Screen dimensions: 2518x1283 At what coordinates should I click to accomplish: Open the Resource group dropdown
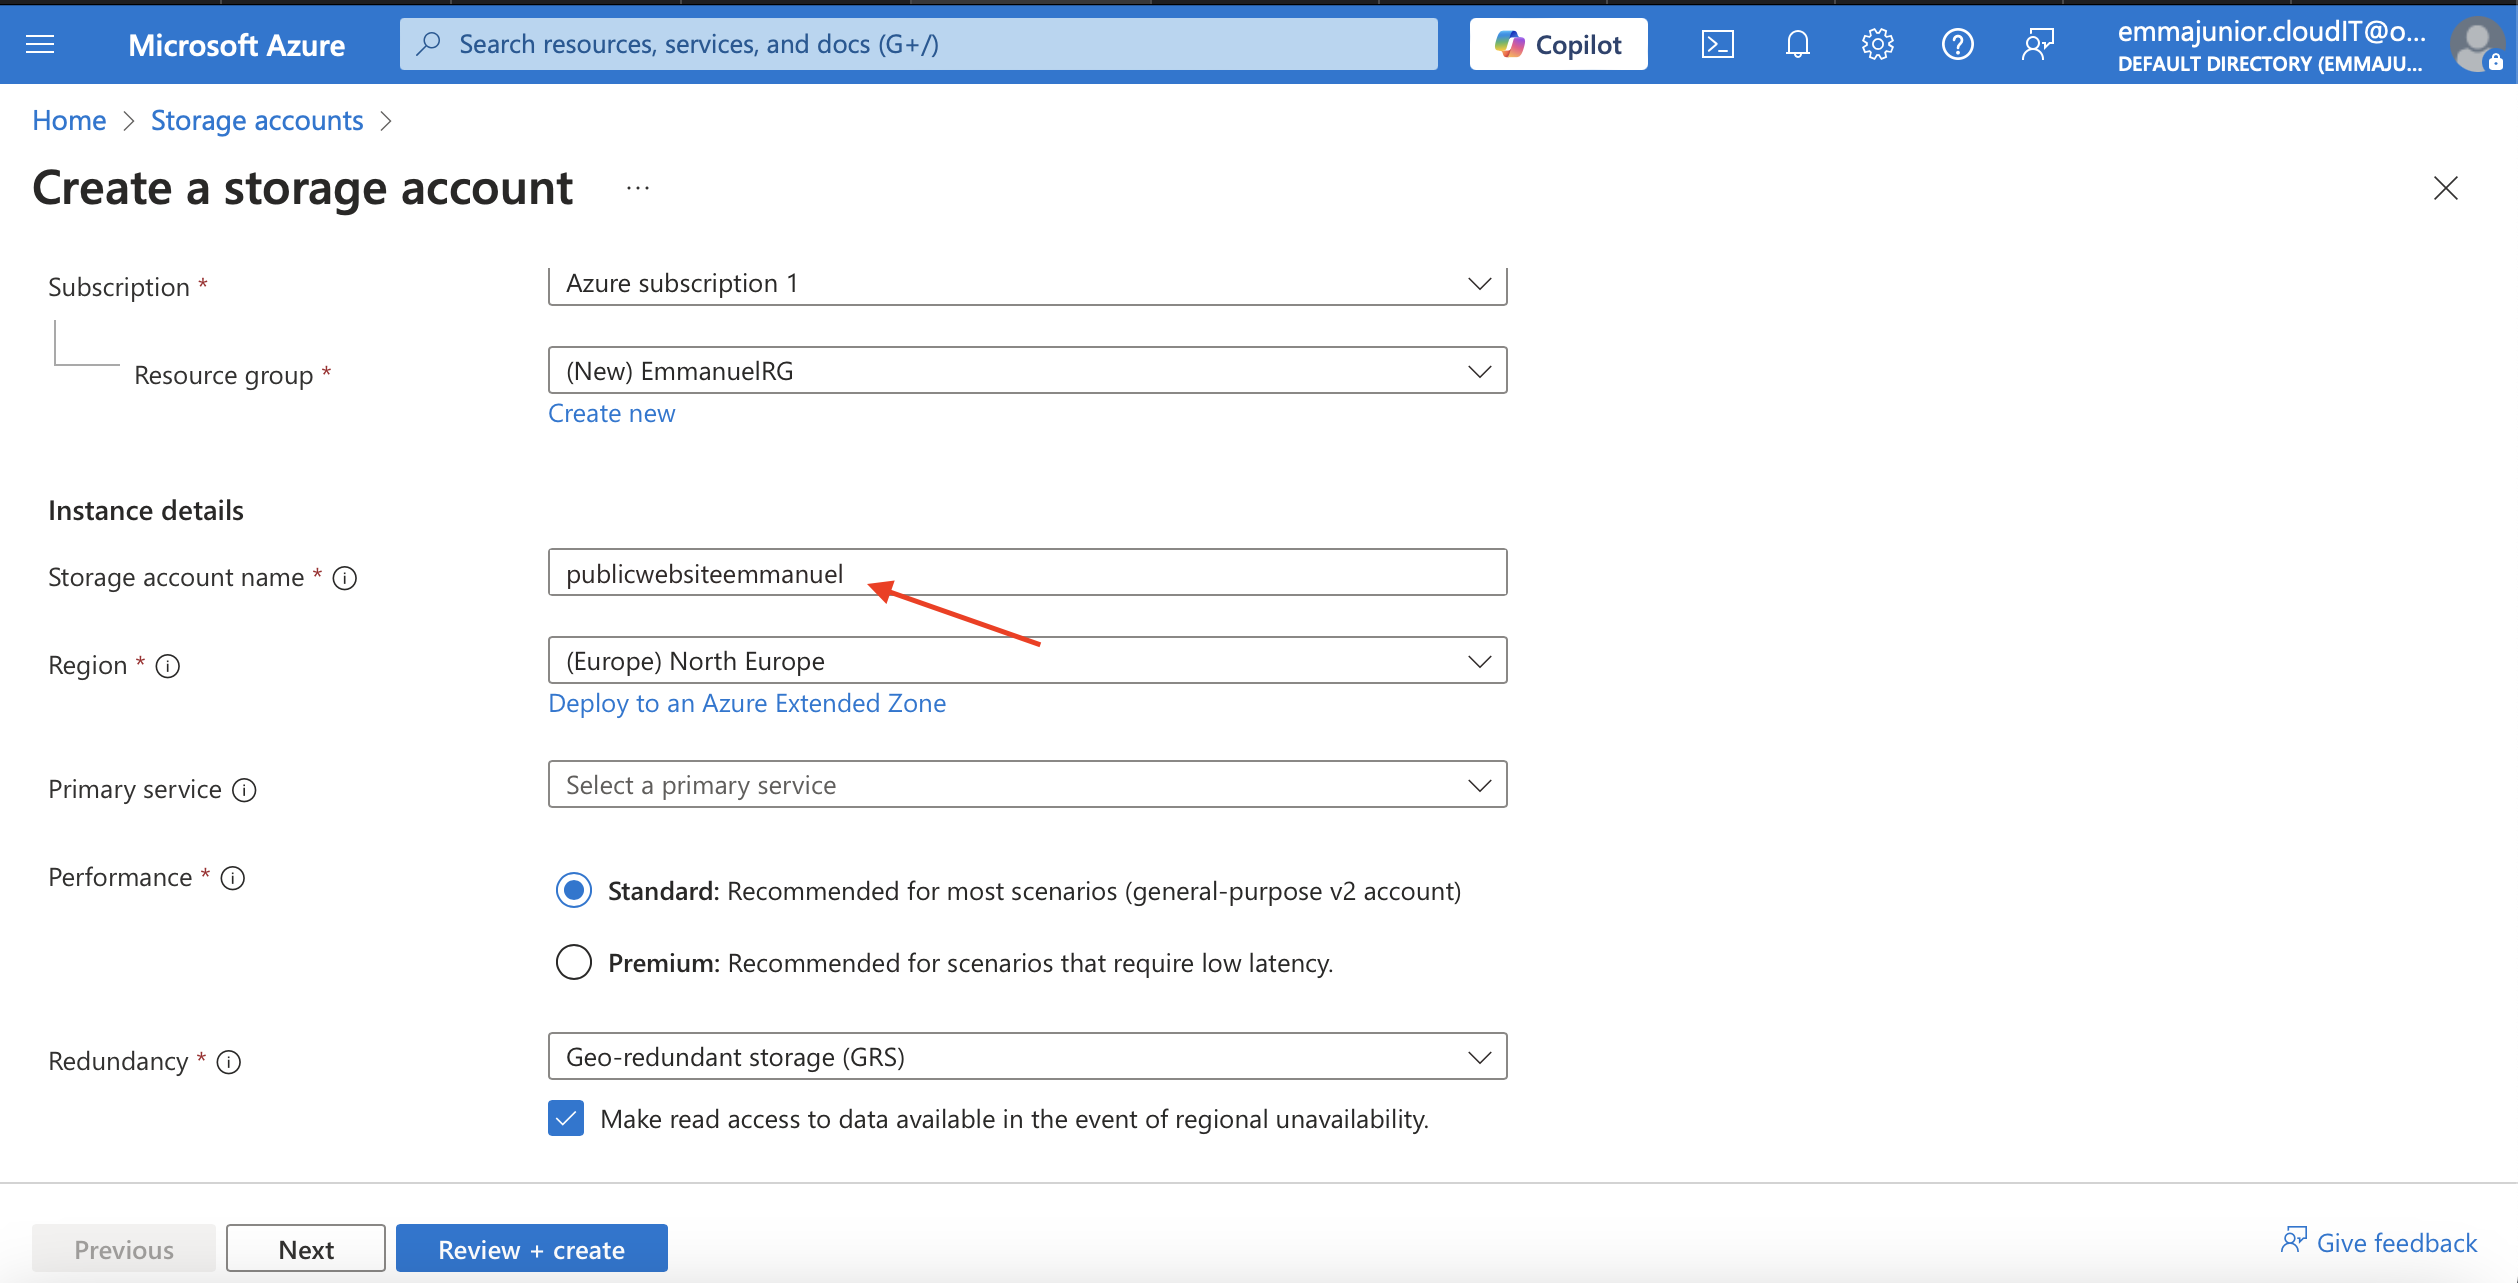[1027, 371]
